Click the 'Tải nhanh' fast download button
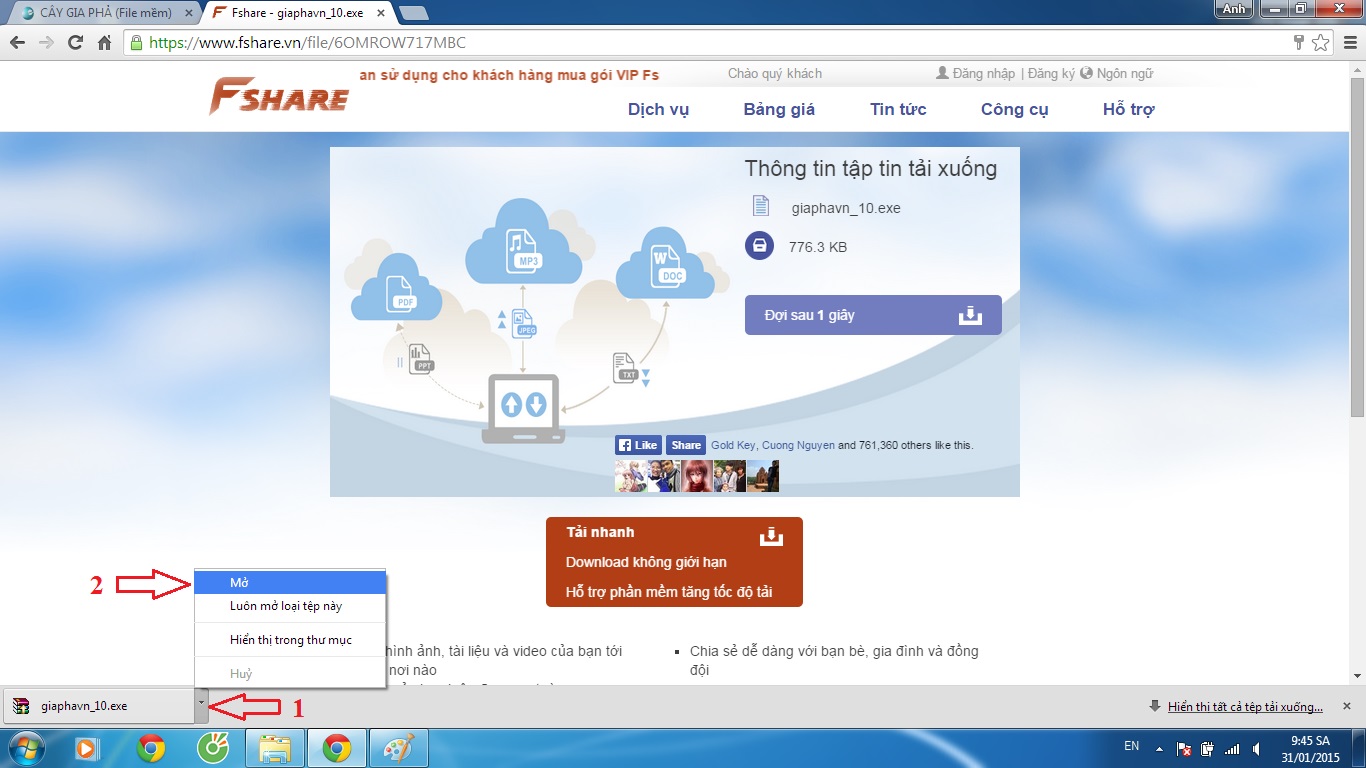 (674, 562)
